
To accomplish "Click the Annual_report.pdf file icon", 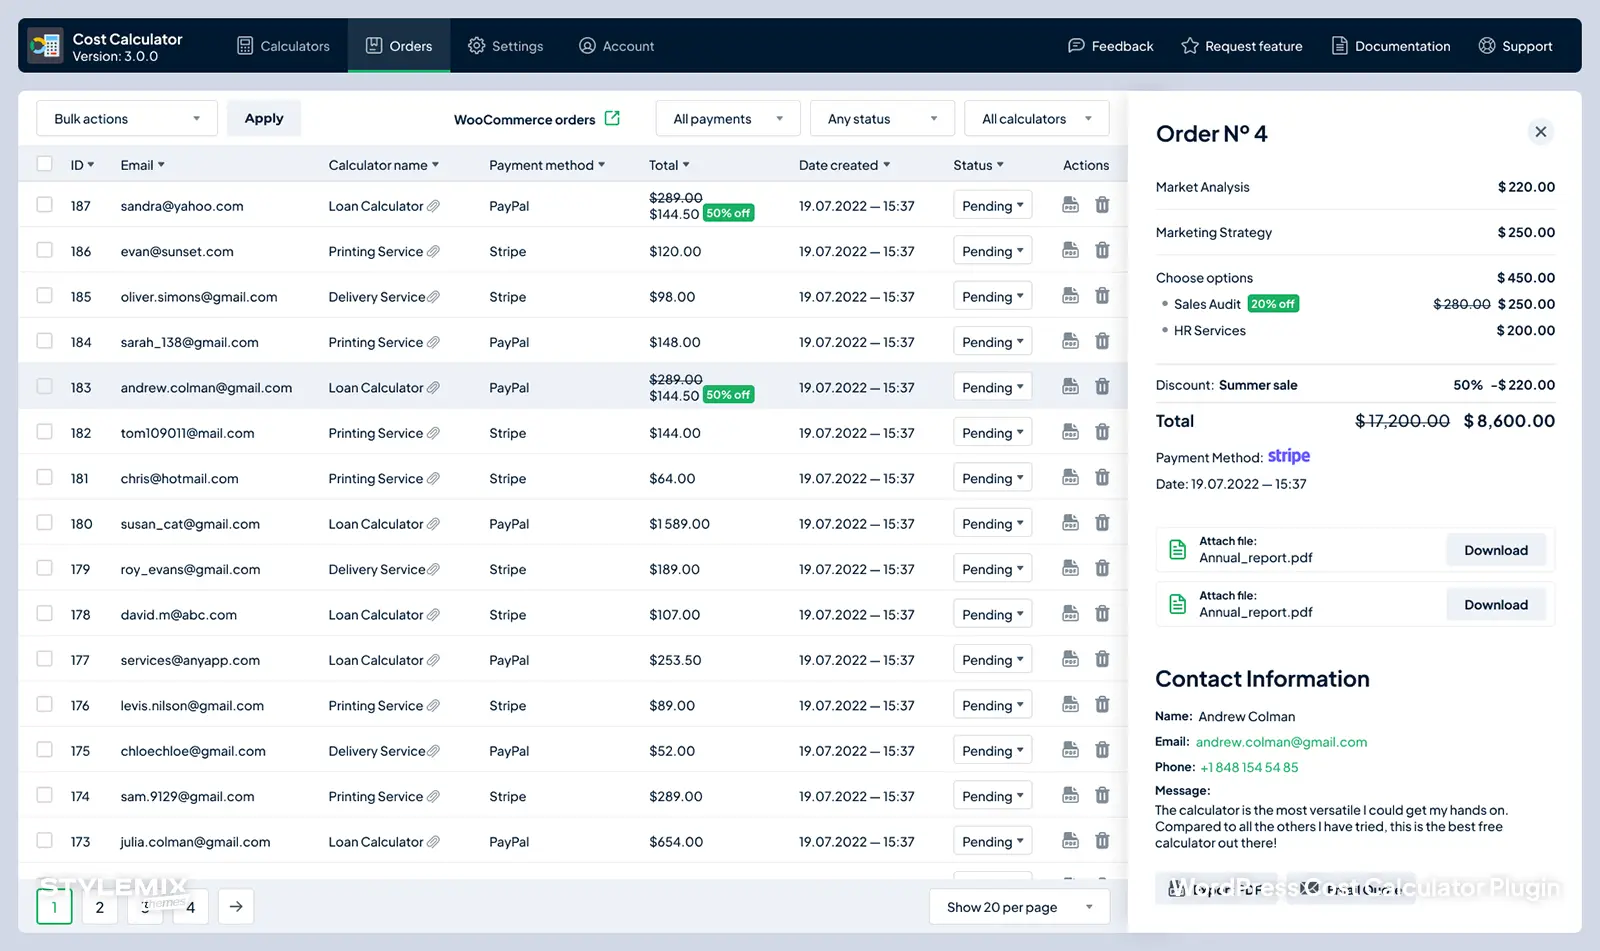I will [1177, 549].
